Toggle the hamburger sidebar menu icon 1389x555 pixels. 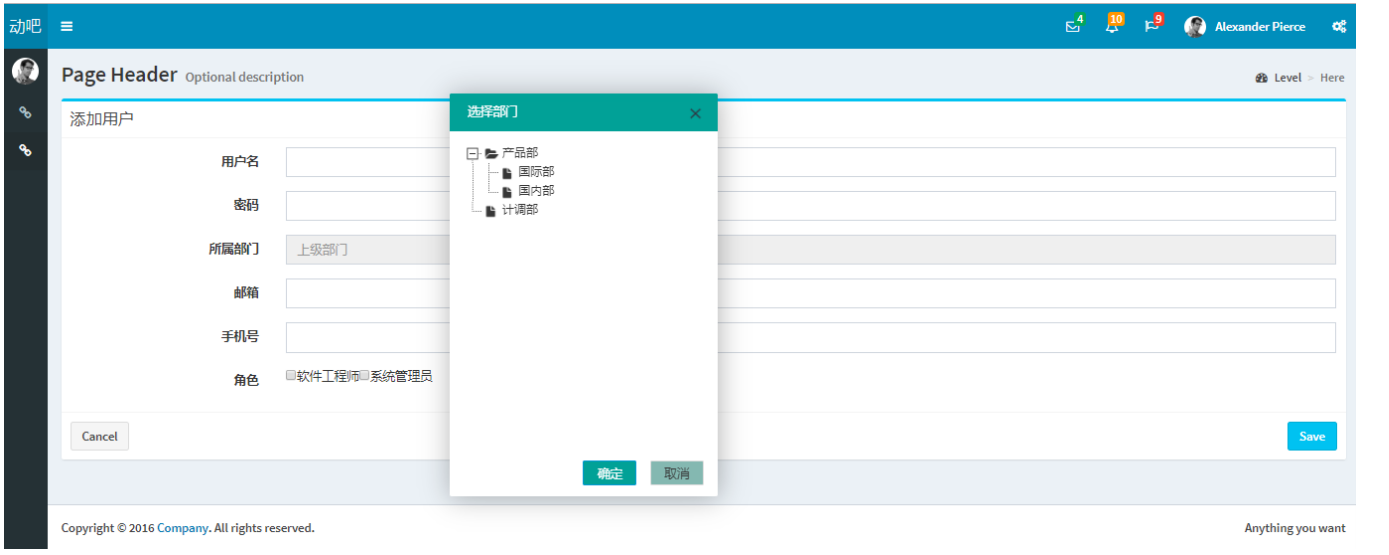[x=67, y=27]
